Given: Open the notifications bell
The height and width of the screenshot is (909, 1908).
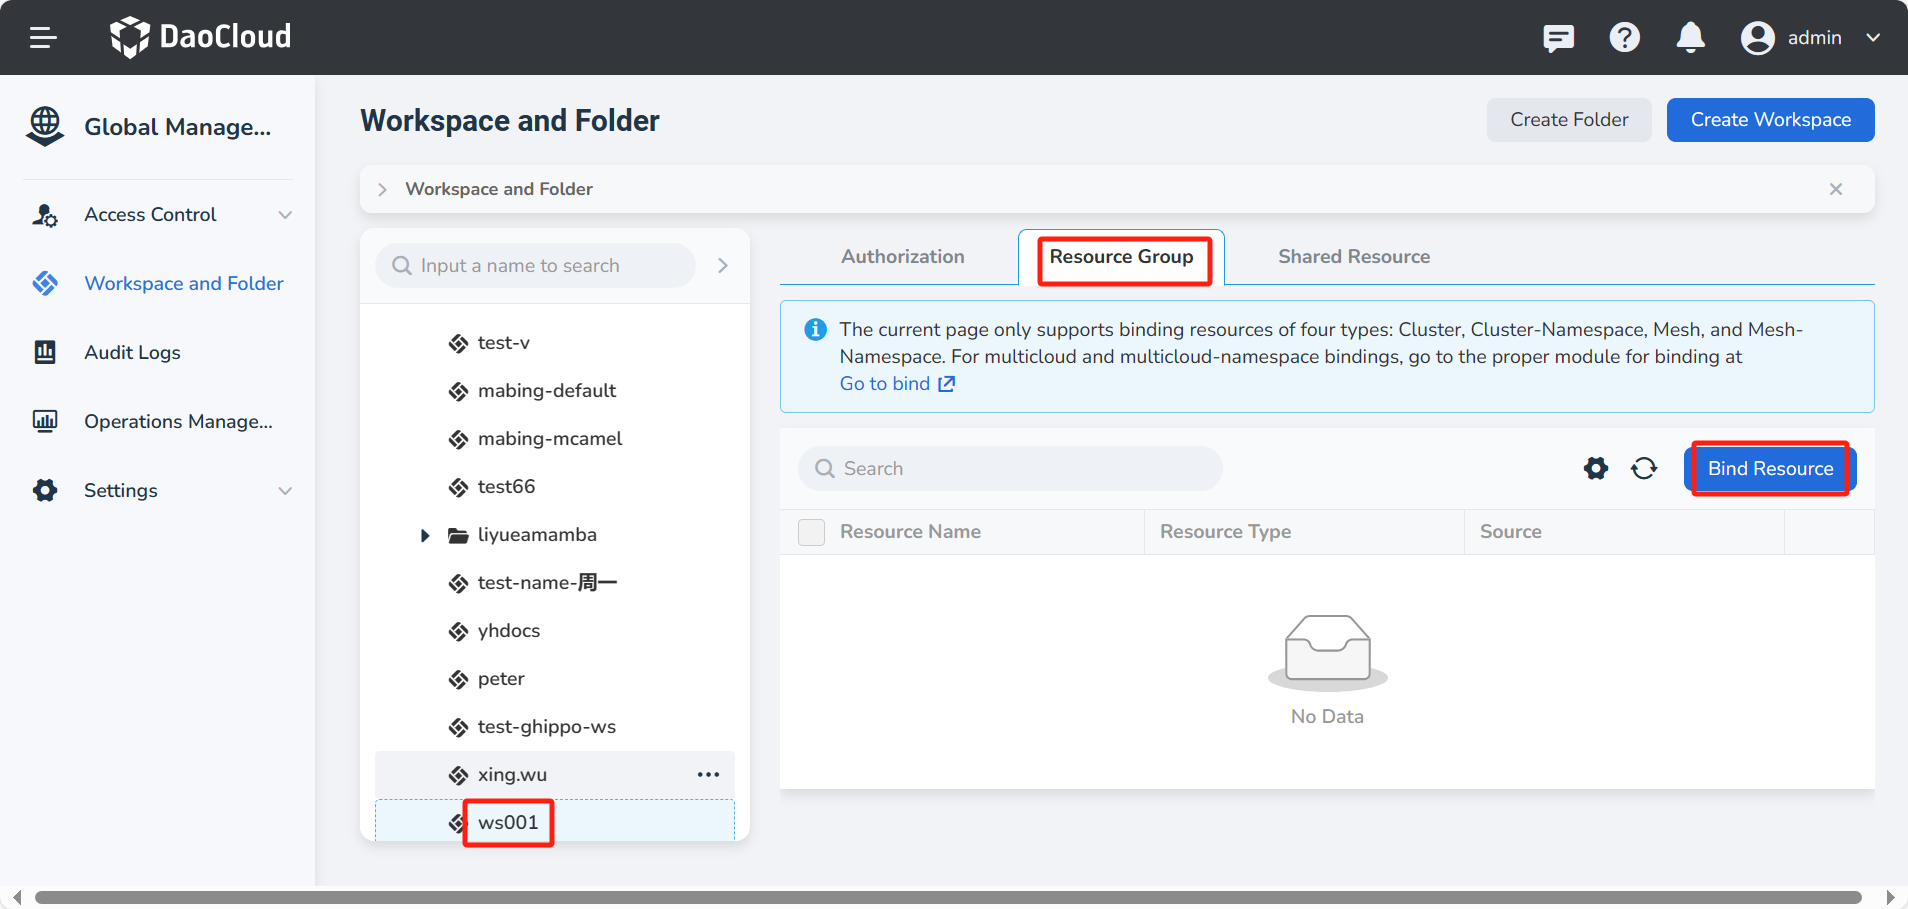Looking at the screenshot, I should tap(1690, 38).
